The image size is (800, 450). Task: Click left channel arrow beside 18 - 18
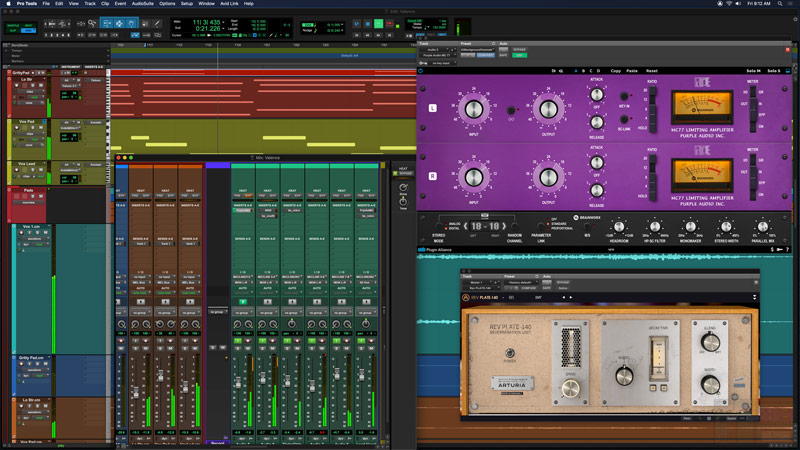(465, 226)
